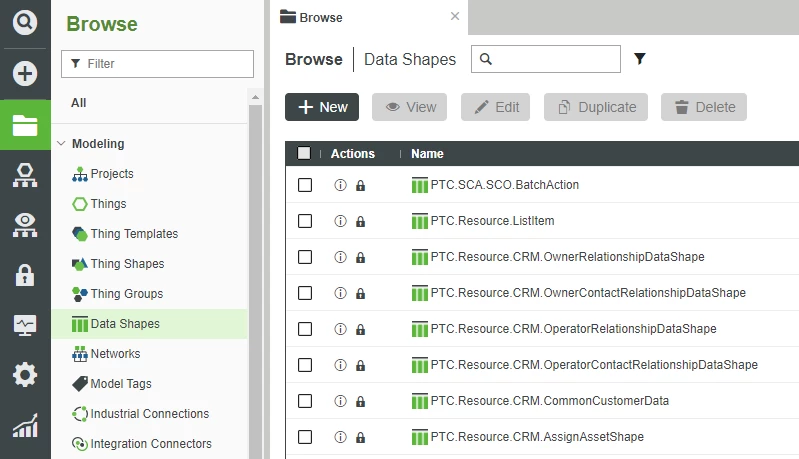Open the bar chart analytics icon in left rail
This screenshot has width=799, height=459.
[x=24, y=425]
